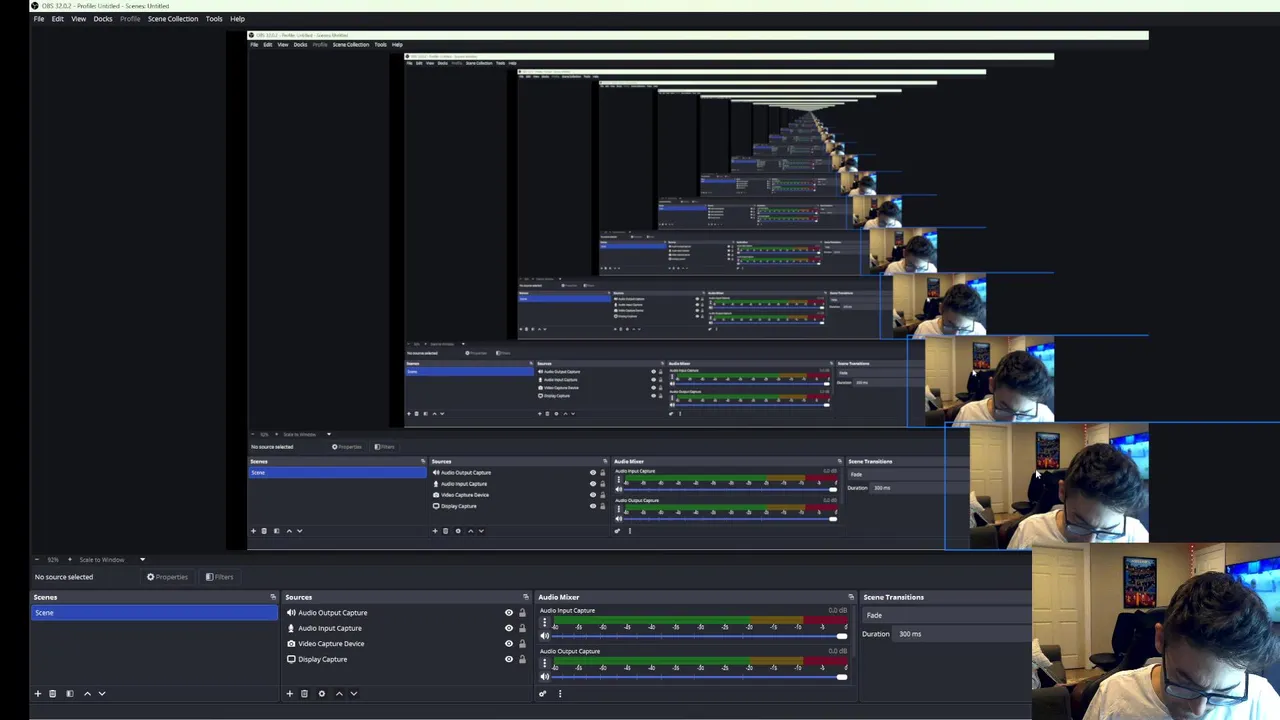Image resolution: width=1280 pixels, height=720 pixels.
Task: Click the Properties button below the preview
Action: click(167, 577)
